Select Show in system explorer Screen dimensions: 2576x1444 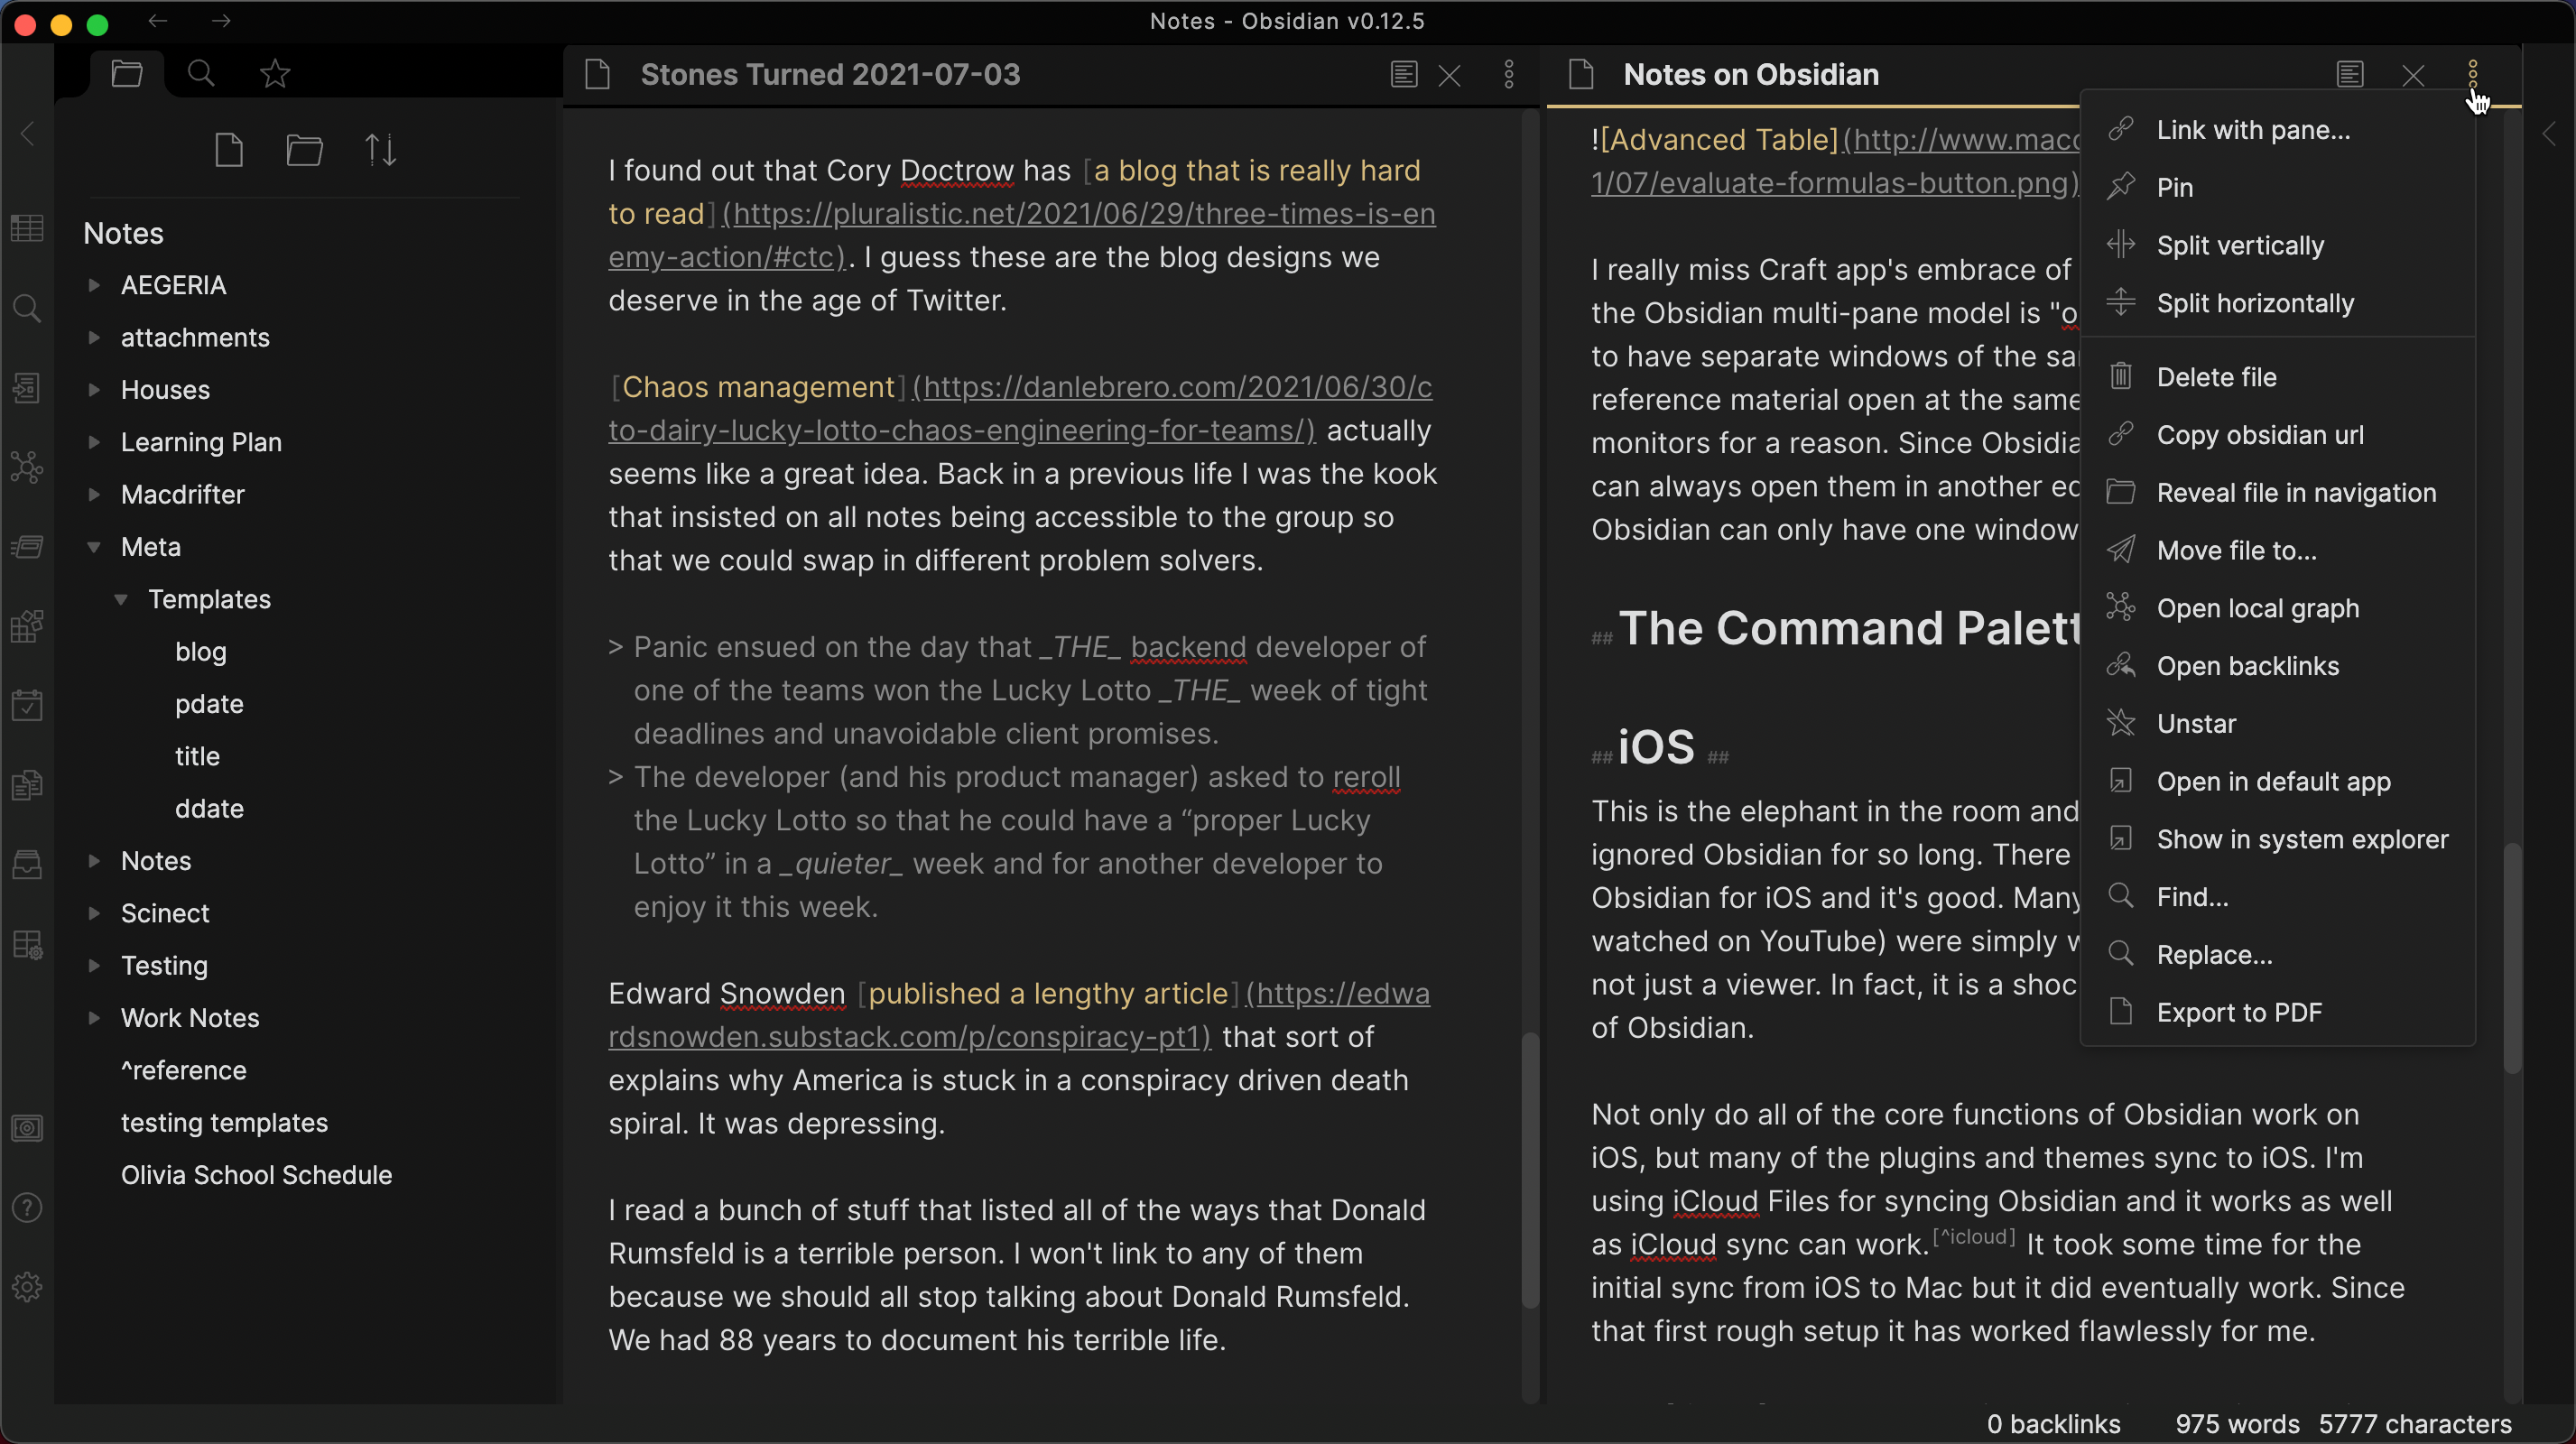(2278, 839)
